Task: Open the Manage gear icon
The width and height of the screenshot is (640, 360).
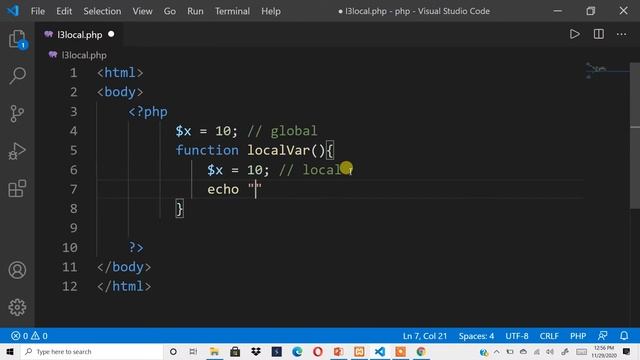Action: click(17, 307)
